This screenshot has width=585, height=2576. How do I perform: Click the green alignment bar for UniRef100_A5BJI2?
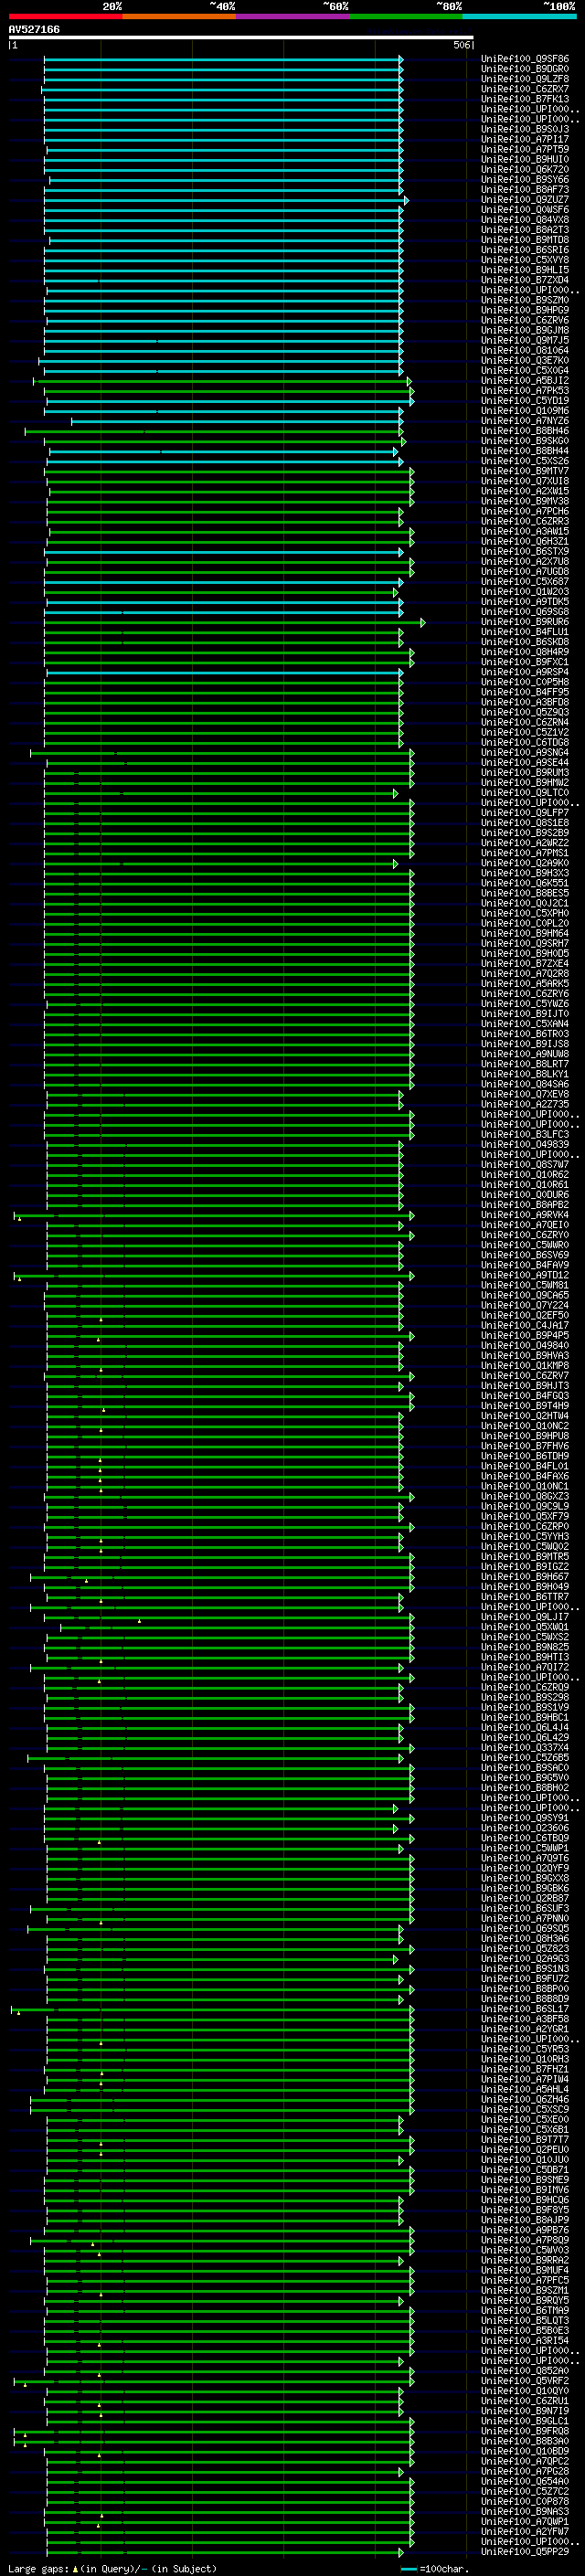pyautogui.click(x=222, y=381)
